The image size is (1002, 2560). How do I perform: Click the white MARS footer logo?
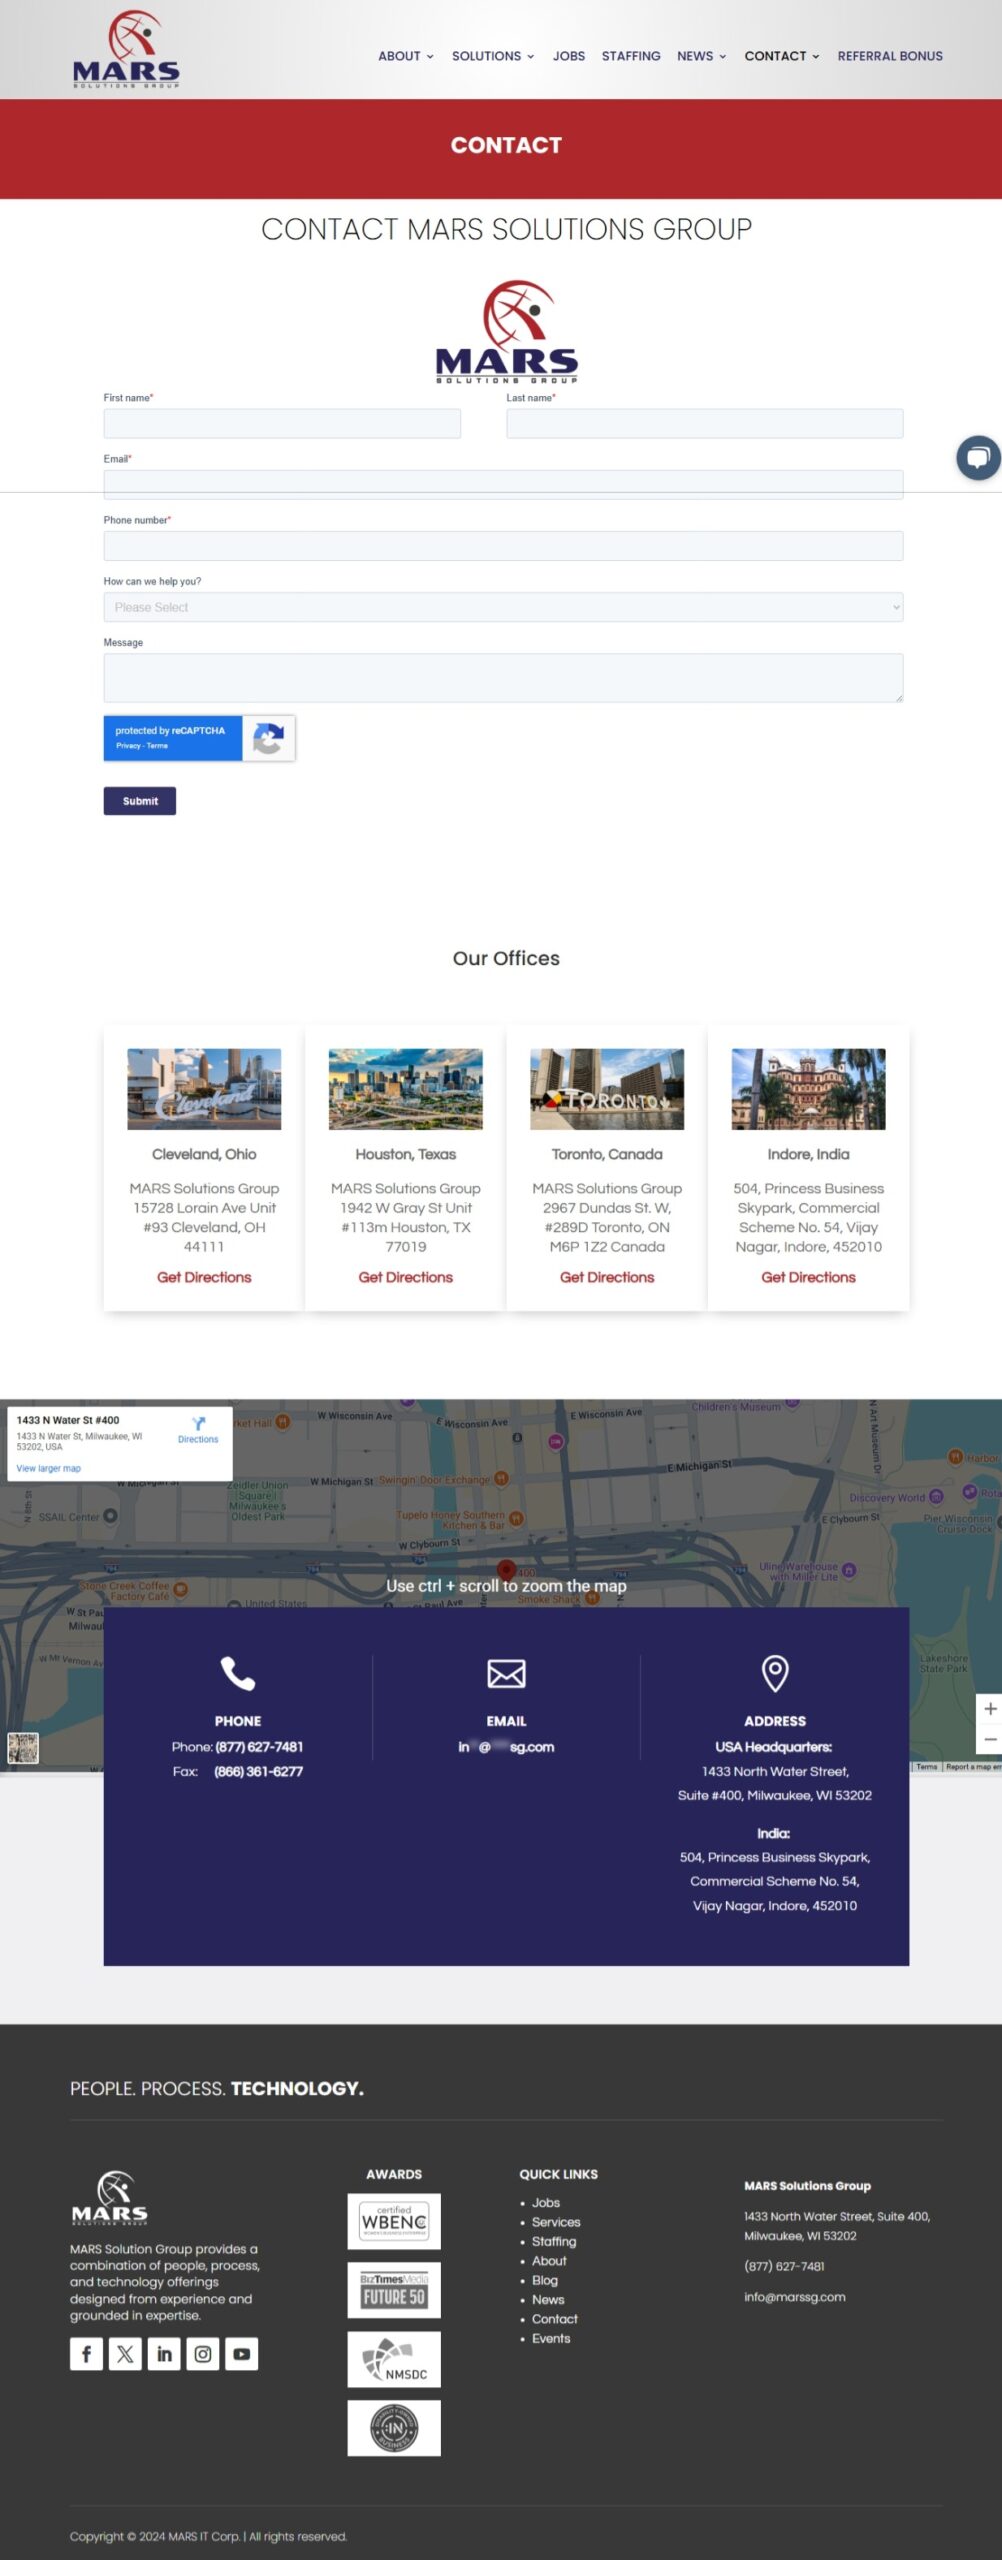pos(110,2197)
